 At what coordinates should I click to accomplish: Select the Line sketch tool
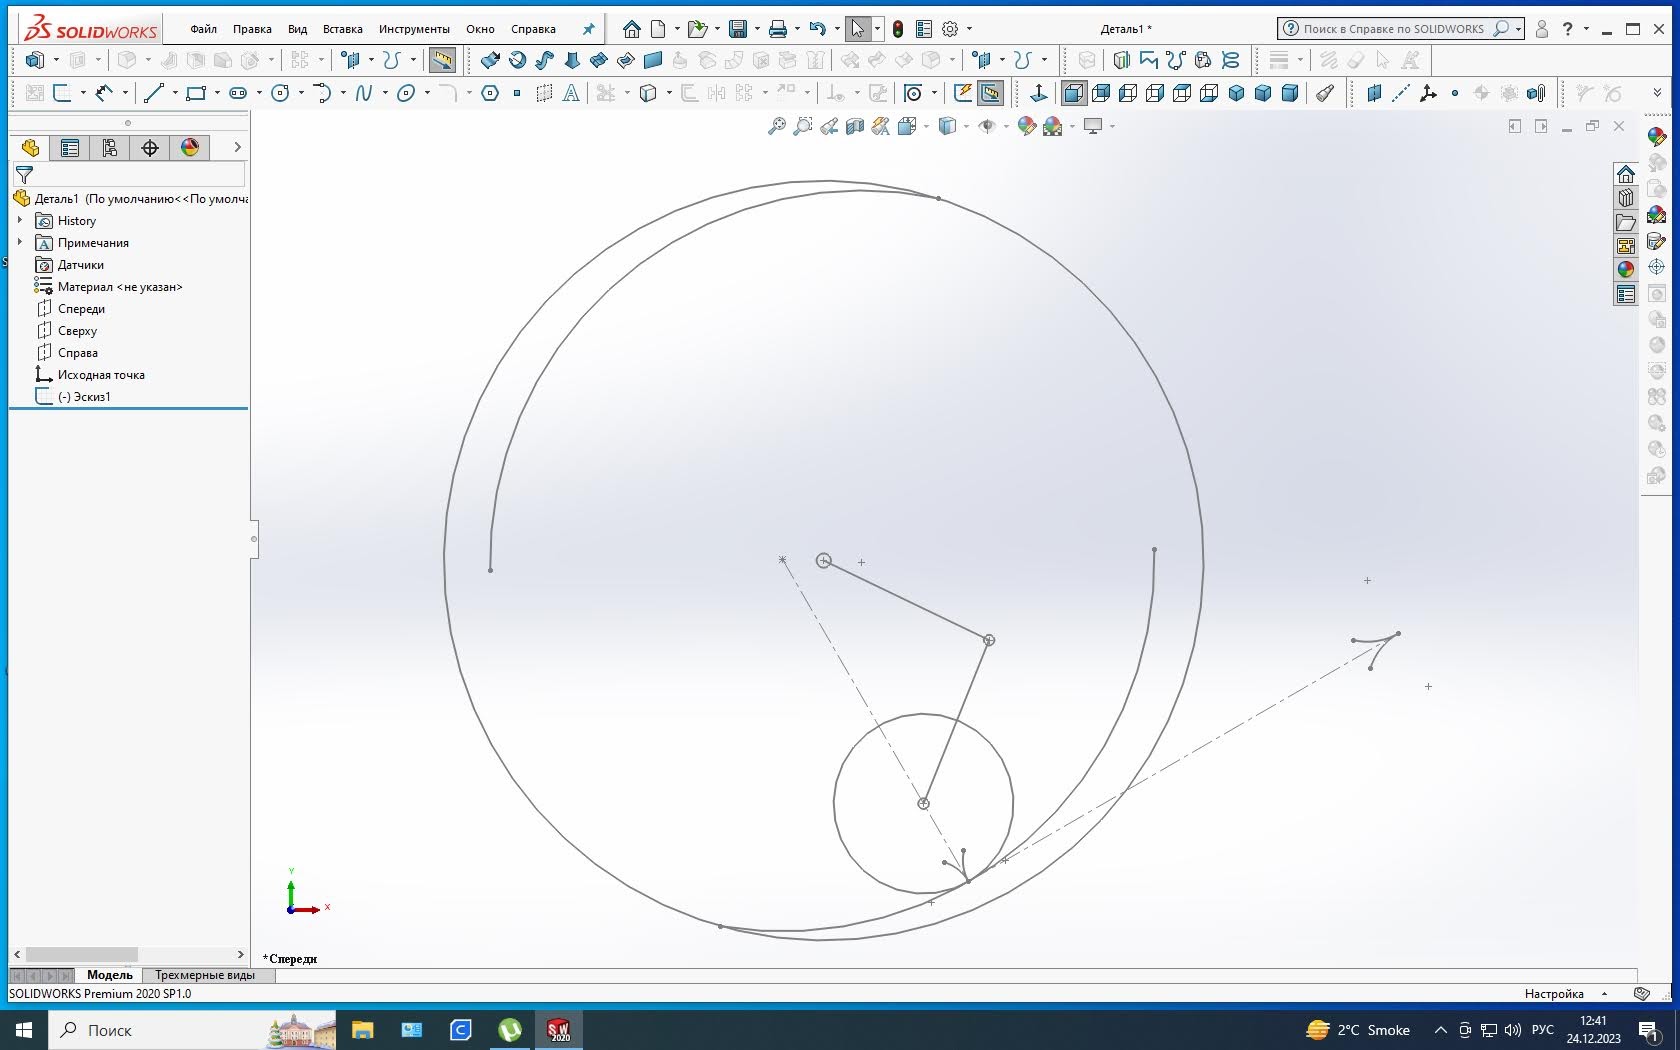coord(153,93)
